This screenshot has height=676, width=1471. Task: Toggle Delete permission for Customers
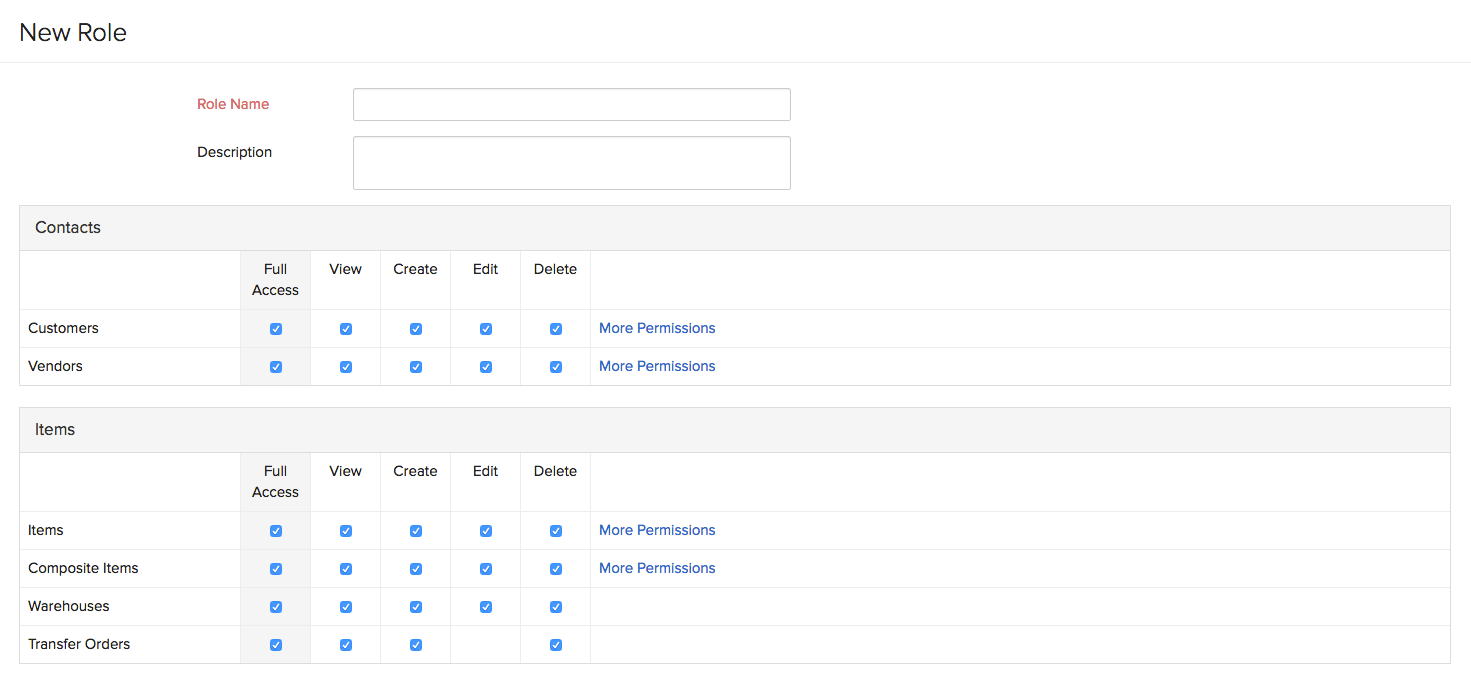click(556, 329)
